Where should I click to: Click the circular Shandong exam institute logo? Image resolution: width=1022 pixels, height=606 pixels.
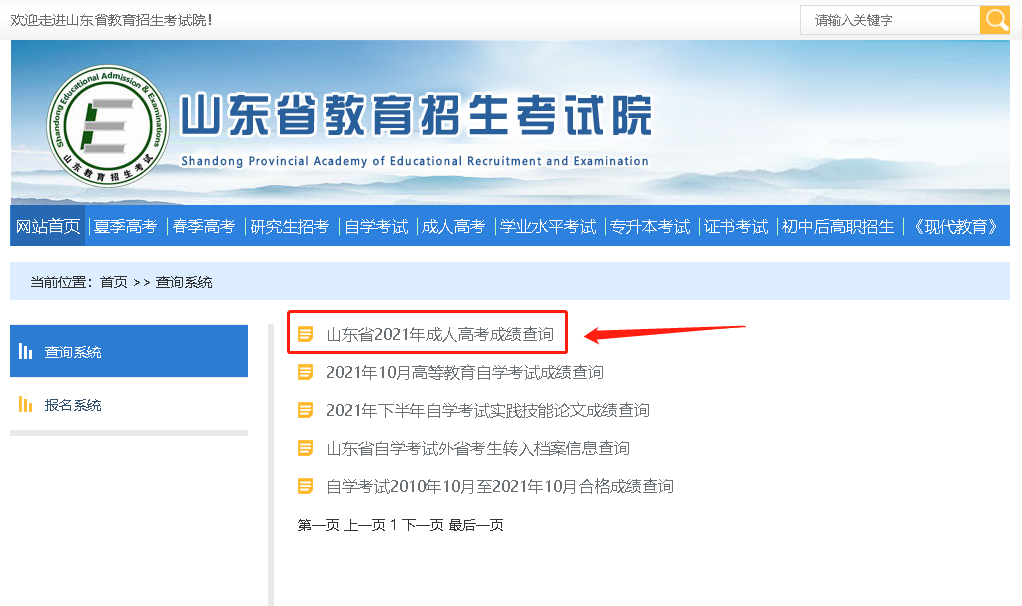[x=108, y=125]
